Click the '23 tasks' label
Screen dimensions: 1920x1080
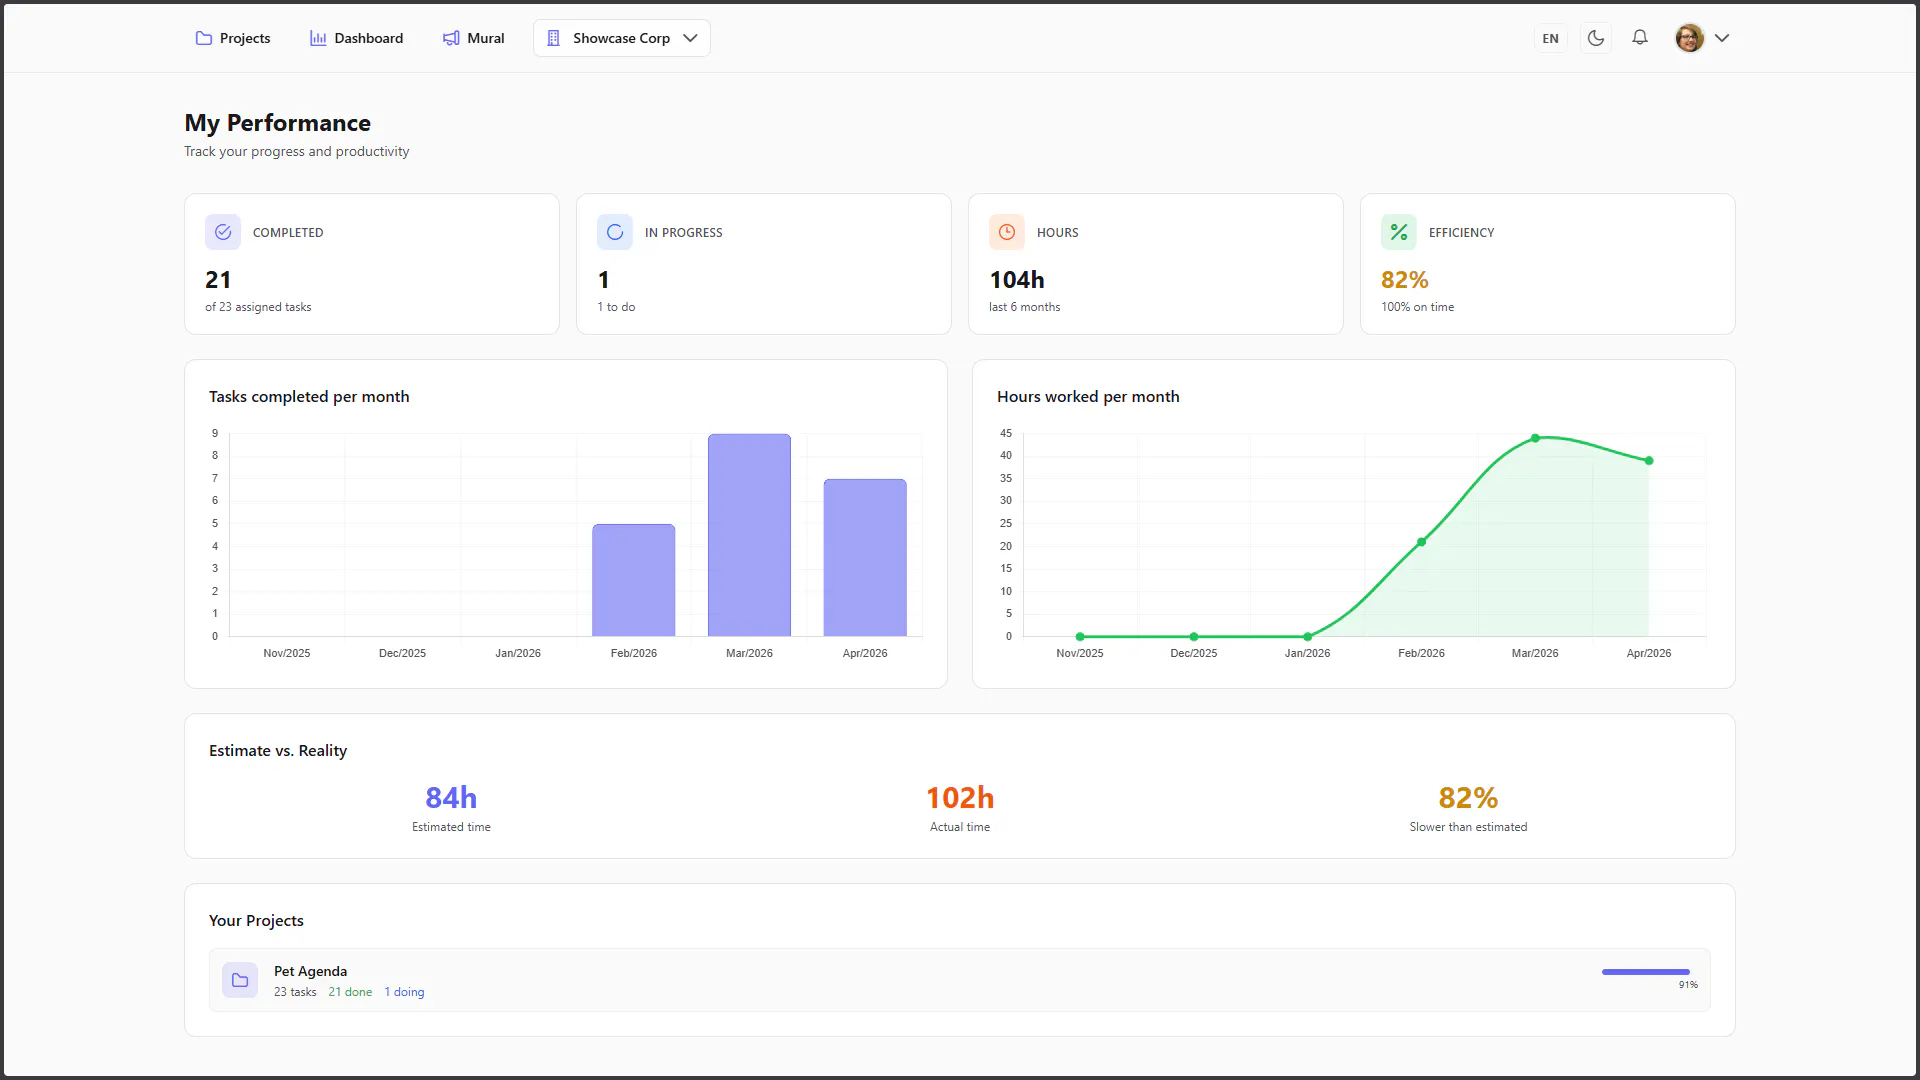pos(295,992)
